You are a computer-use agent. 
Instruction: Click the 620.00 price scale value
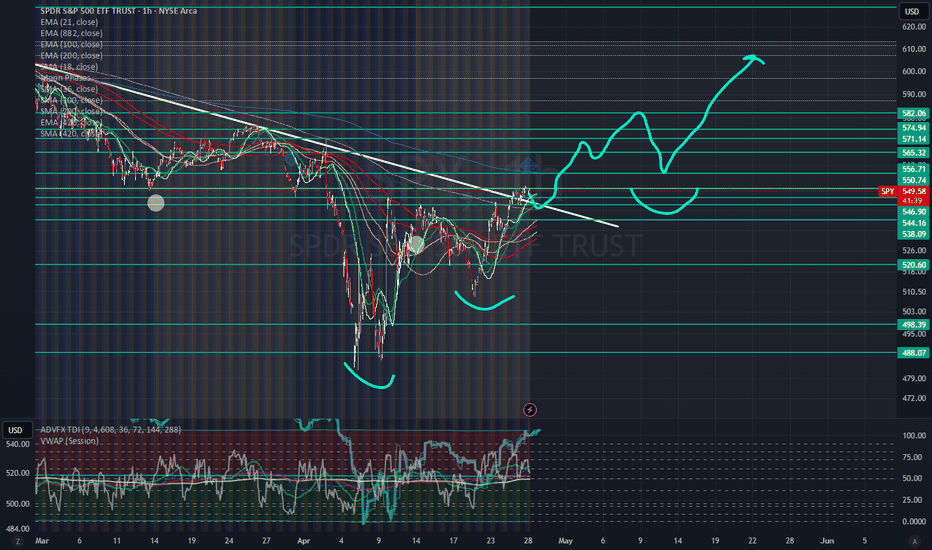click(914, 27)
